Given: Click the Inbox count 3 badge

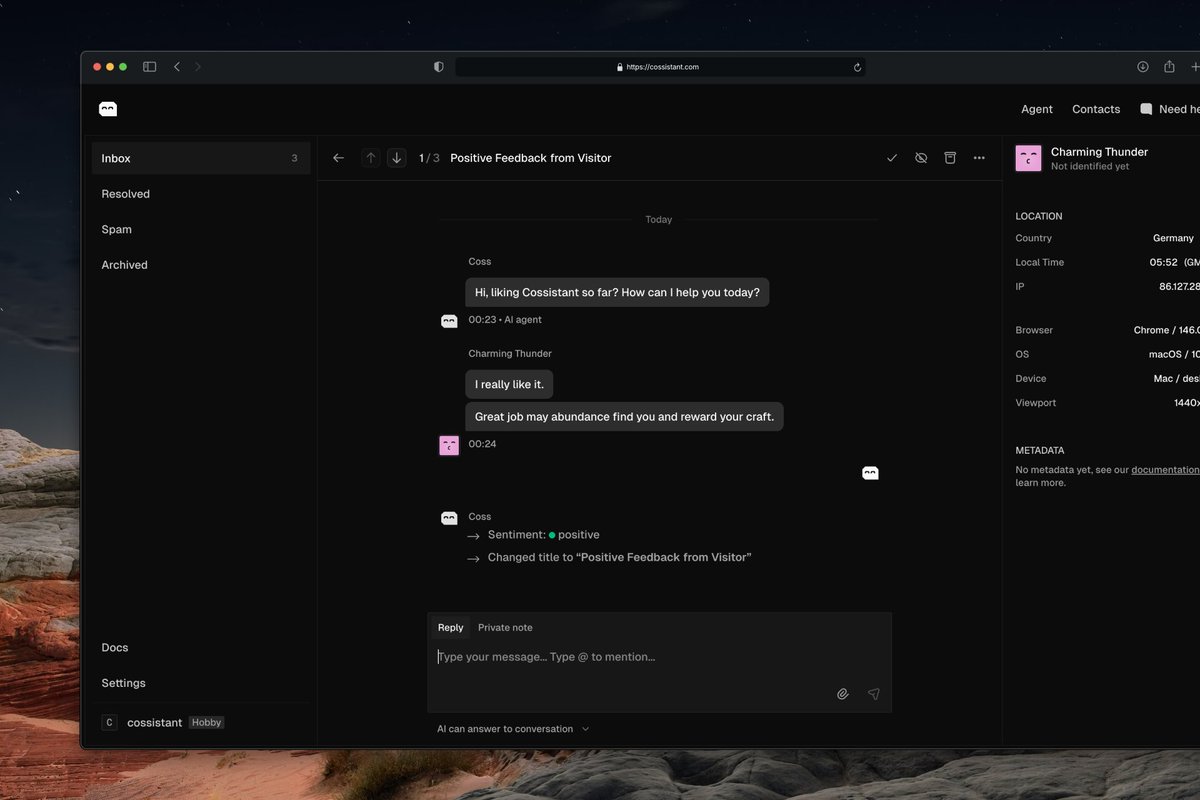Looking at the screenshot, I should click(294, 158).
